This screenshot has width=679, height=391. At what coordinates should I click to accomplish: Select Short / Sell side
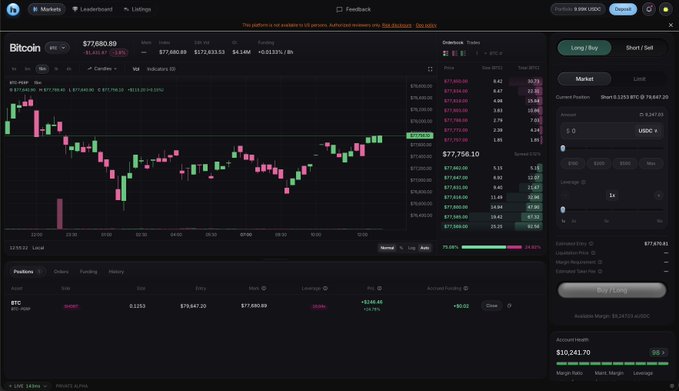coord(639,48)
